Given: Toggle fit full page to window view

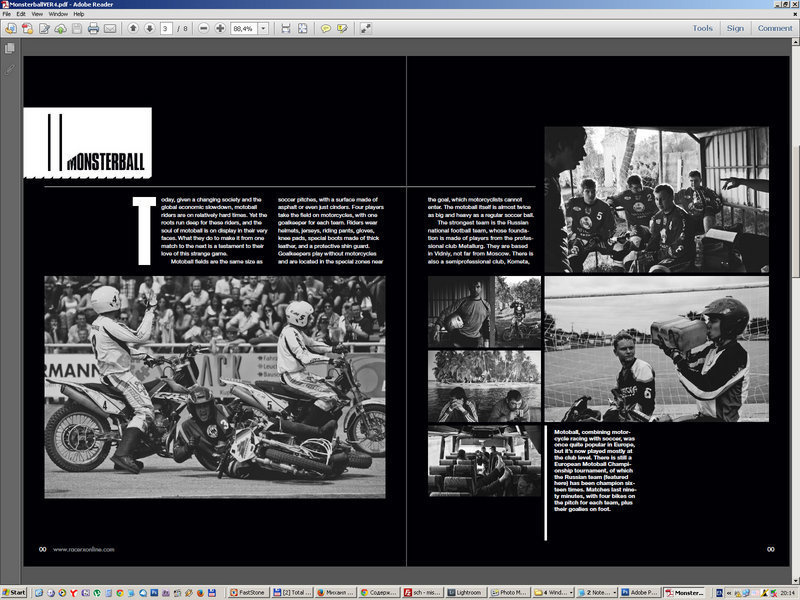Looking at the screenshot, I should pos(302,31).
